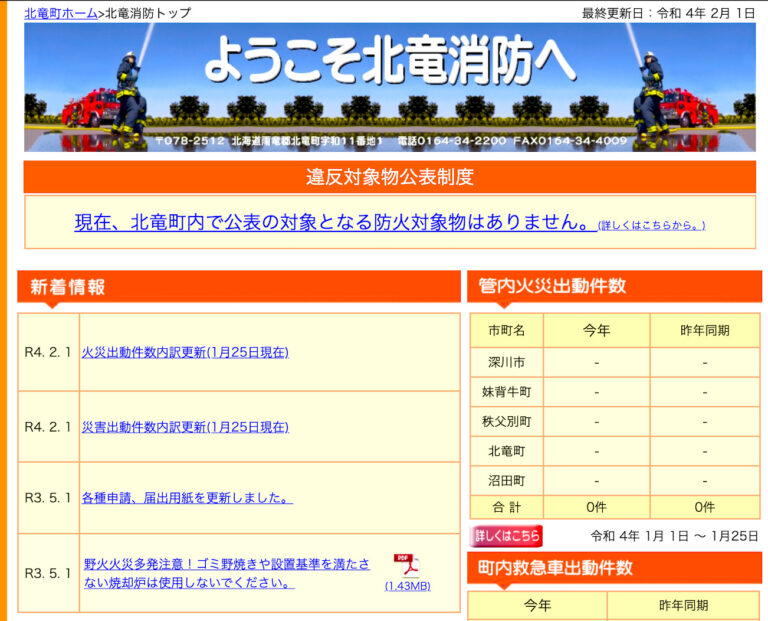Open the 野火火災多発注意 notice link
Image resolution: width=768 pixels, height=621 pixels.
point(225,573)
